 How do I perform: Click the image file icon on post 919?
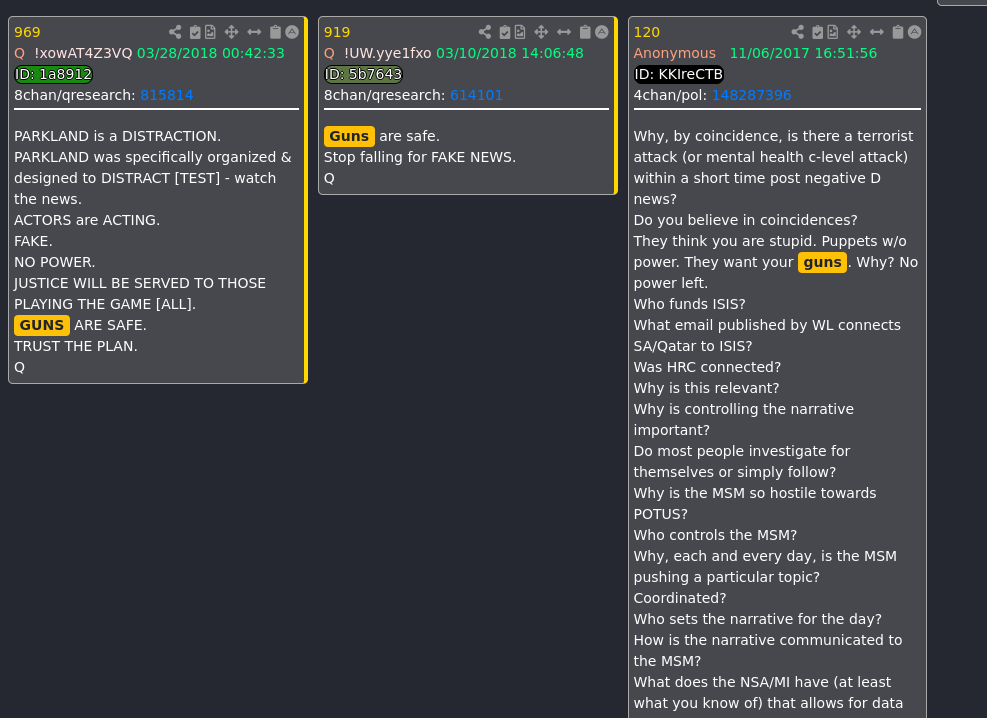[x=520, y=32]
